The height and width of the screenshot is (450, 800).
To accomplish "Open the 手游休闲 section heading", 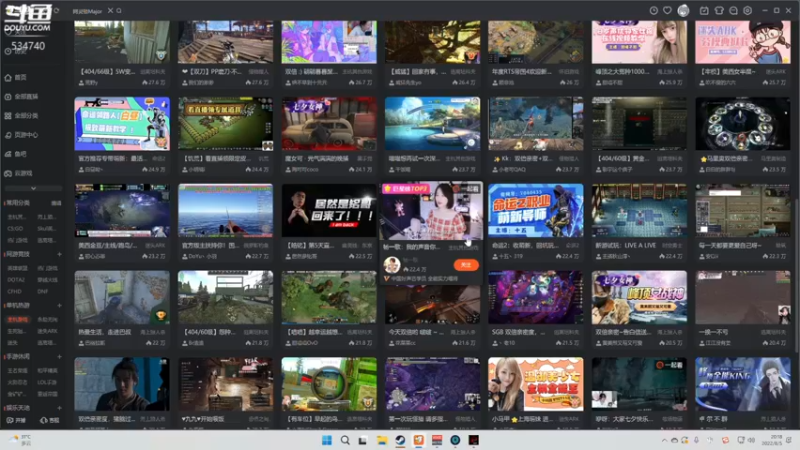I will (18, 357).
